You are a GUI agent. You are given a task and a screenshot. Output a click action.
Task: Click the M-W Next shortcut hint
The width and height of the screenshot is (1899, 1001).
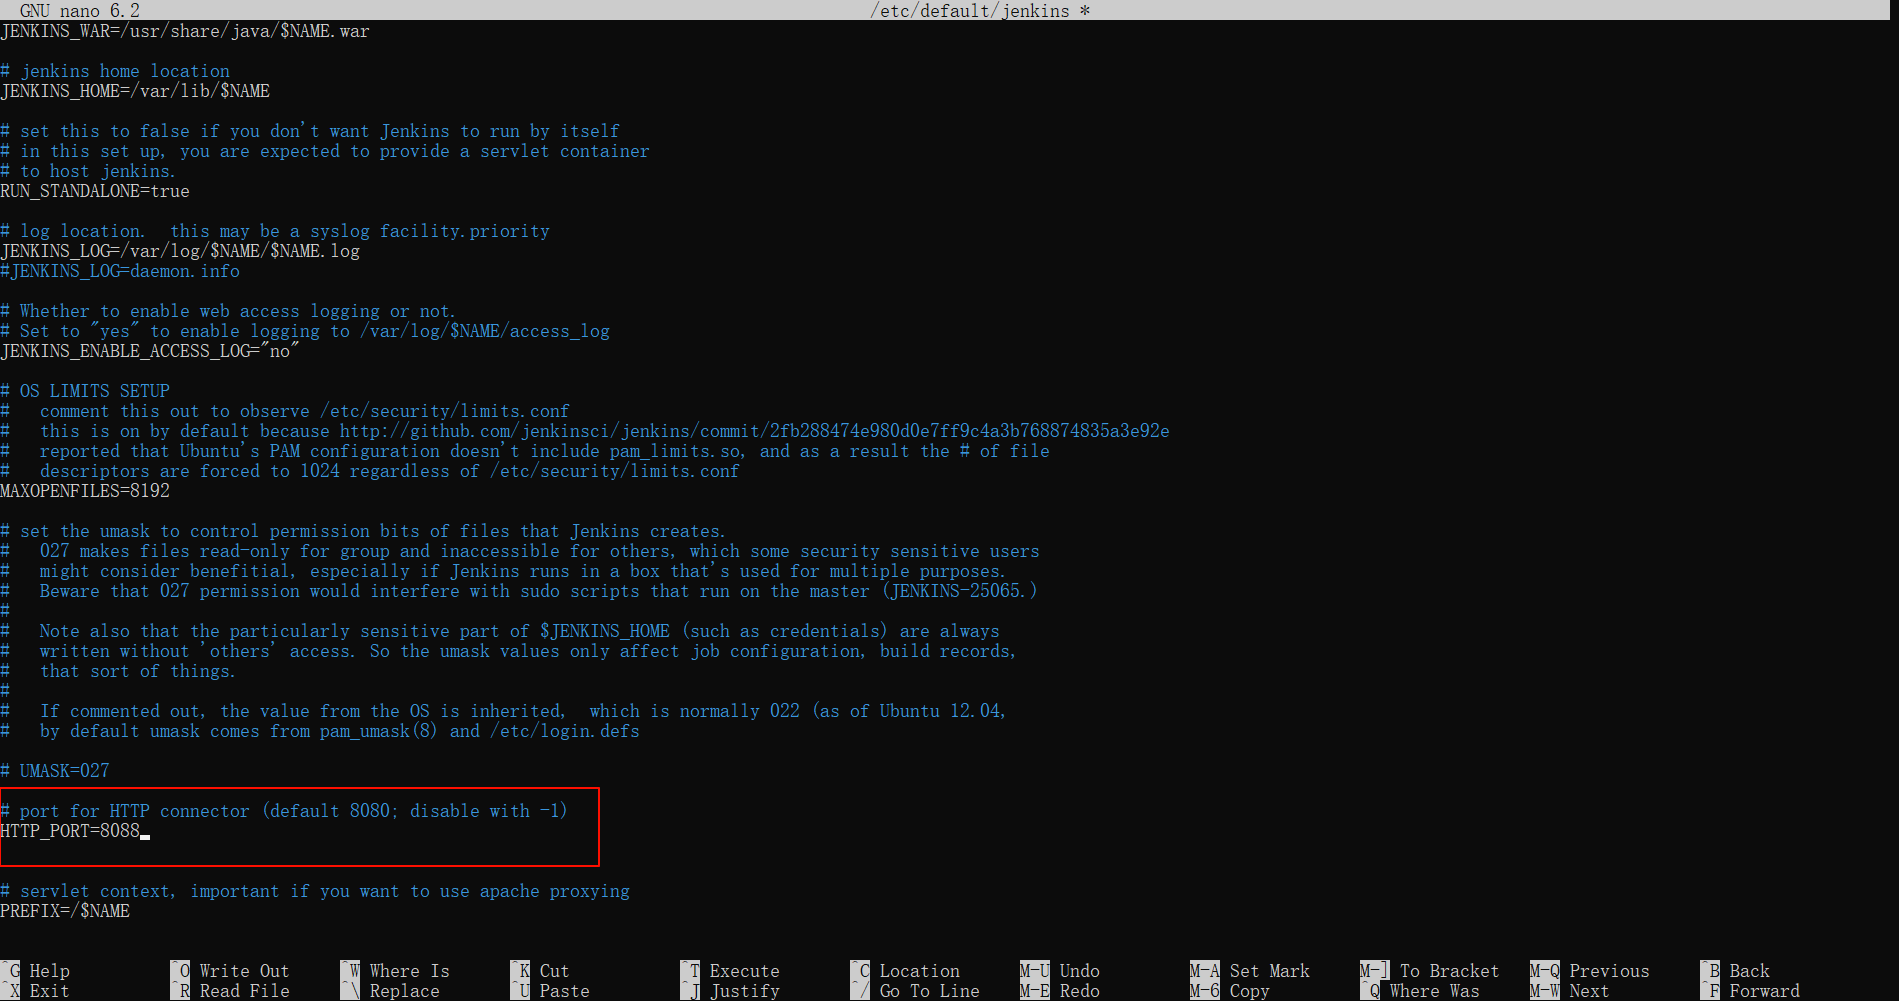1570,991
